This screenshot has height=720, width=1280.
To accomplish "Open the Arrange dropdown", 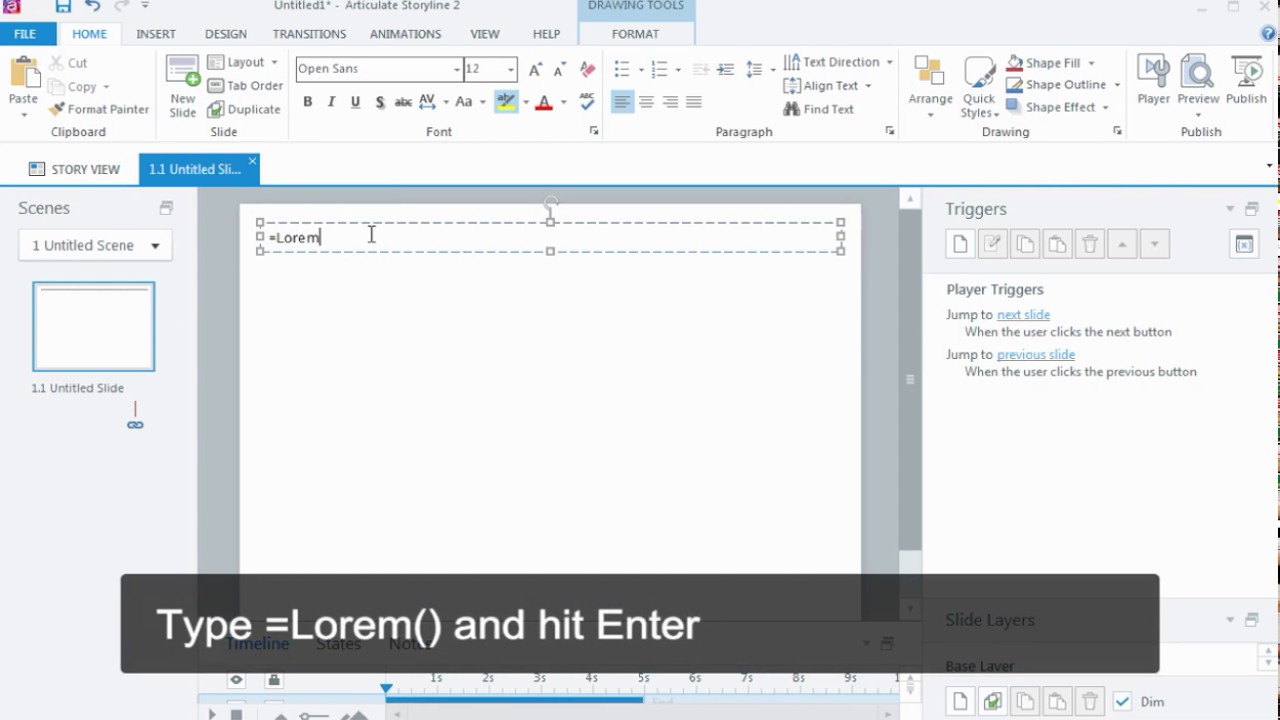I will coord(930,87).
